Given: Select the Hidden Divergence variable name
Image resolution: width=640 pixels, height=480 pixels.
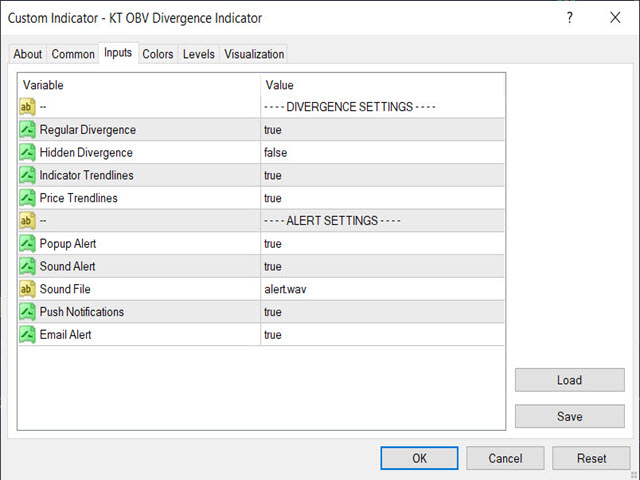Looking at the screenshot, I should pos(86,153).
